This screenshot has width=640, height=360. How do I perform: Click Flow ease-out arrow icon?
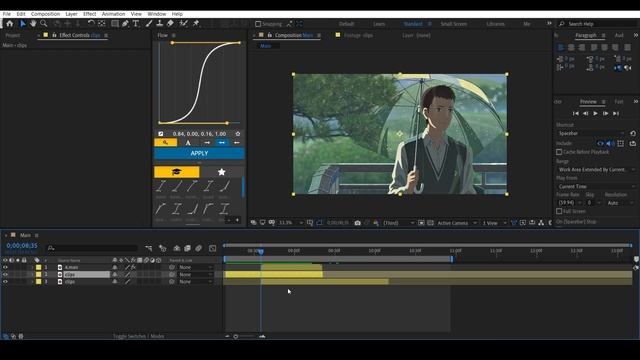coord(207,142)
